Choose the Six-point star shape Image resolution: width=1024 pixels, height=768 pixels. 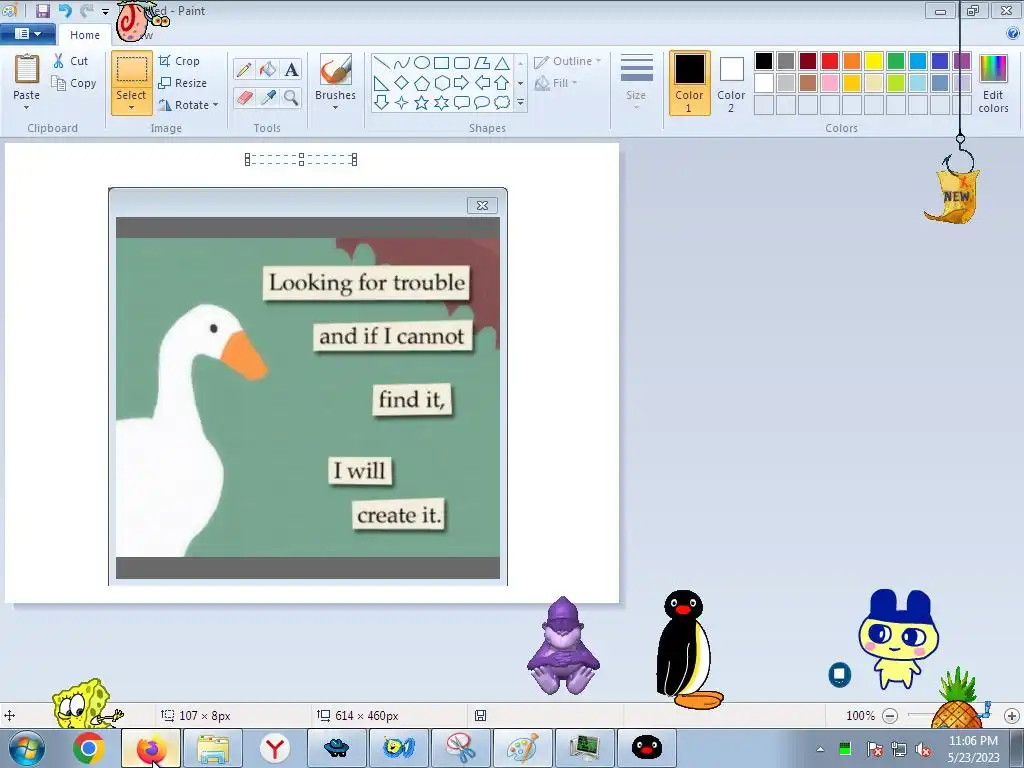pyautogui.click(x=441, y=103)
